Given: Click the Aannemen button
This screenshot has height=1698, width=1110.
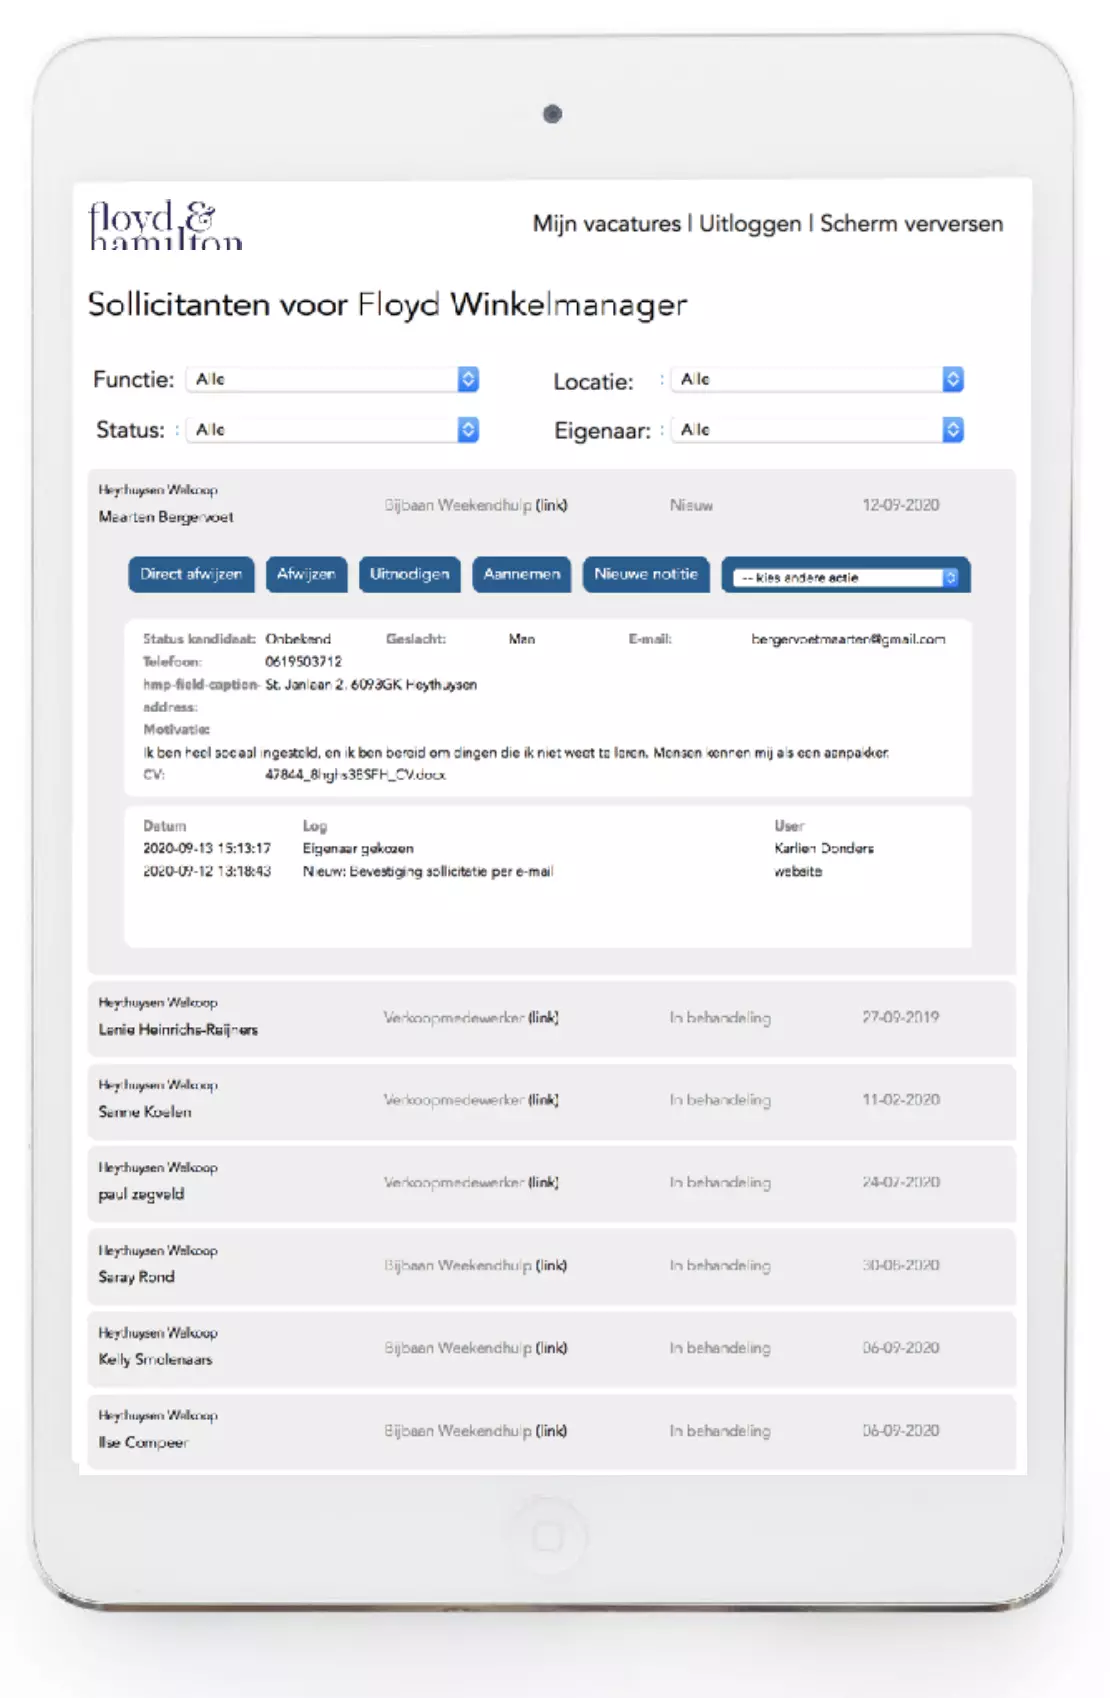Looking at the screenshot, I should click(x=521, y=574).
